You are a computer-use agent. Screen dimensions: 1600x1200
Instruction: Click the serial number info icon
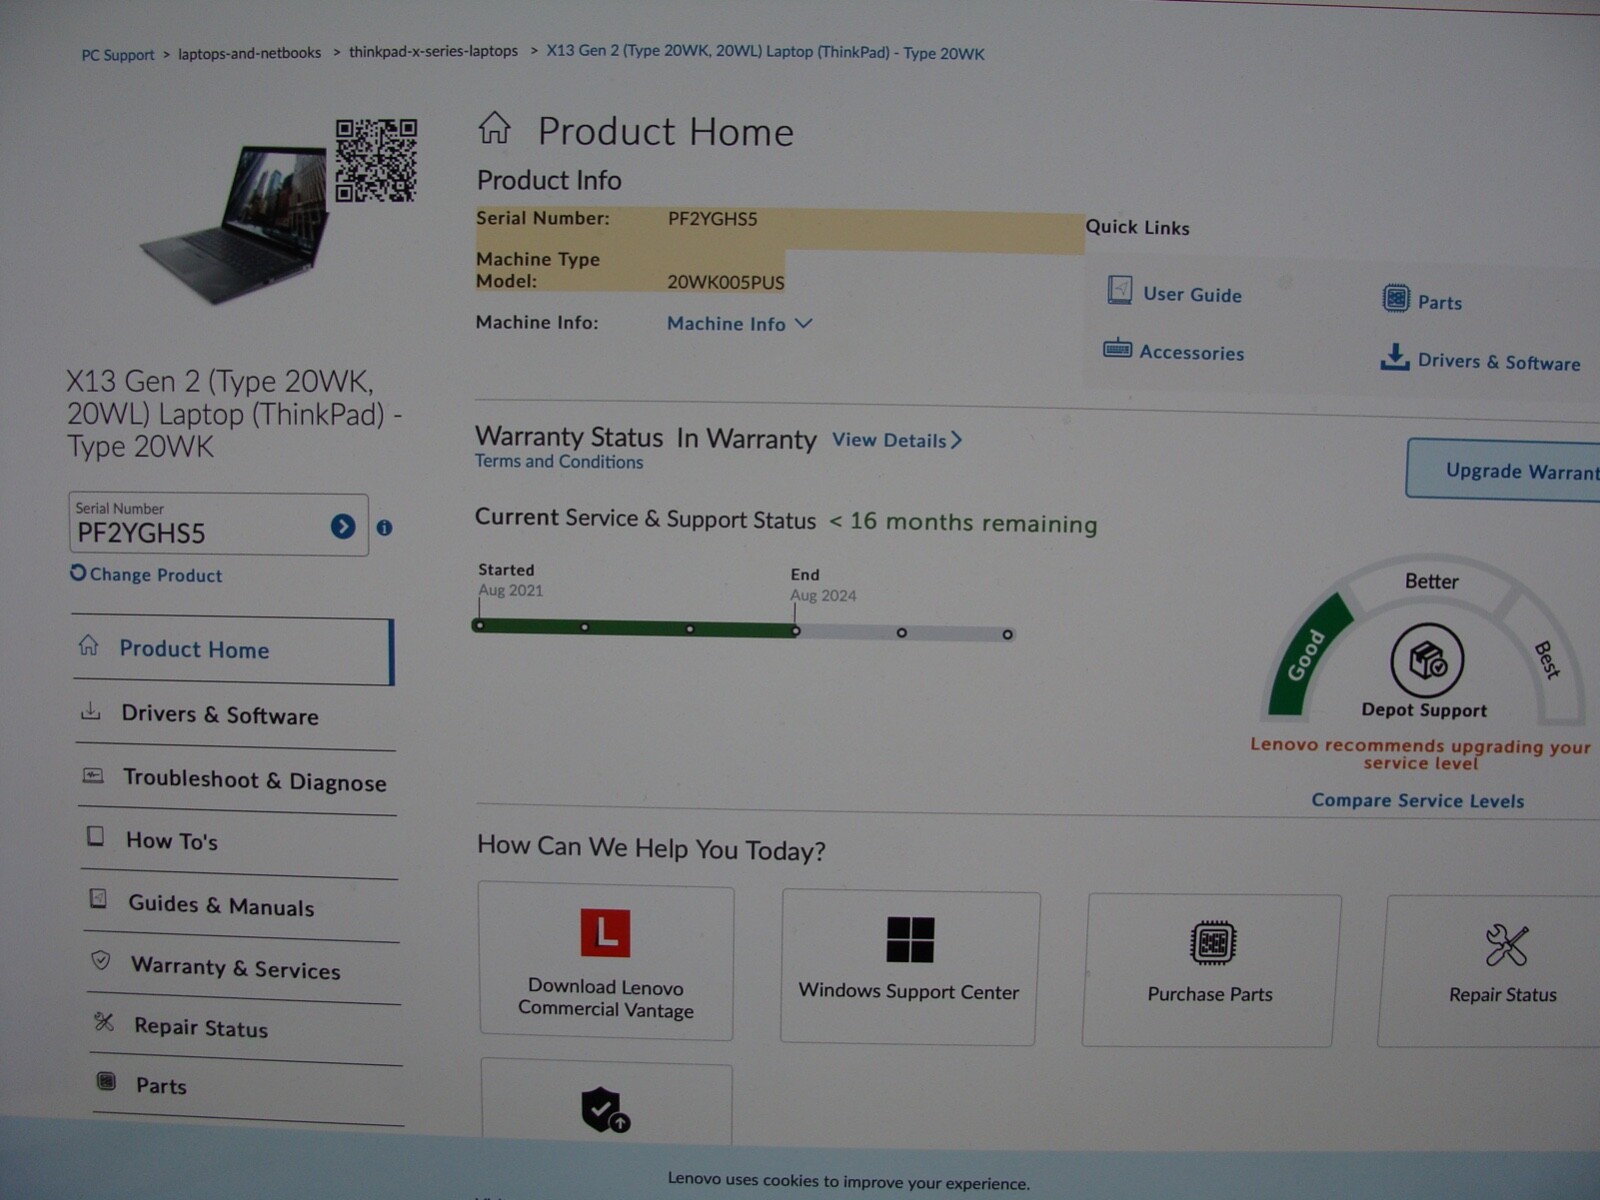pyautogui.click(x=384, y=527)
